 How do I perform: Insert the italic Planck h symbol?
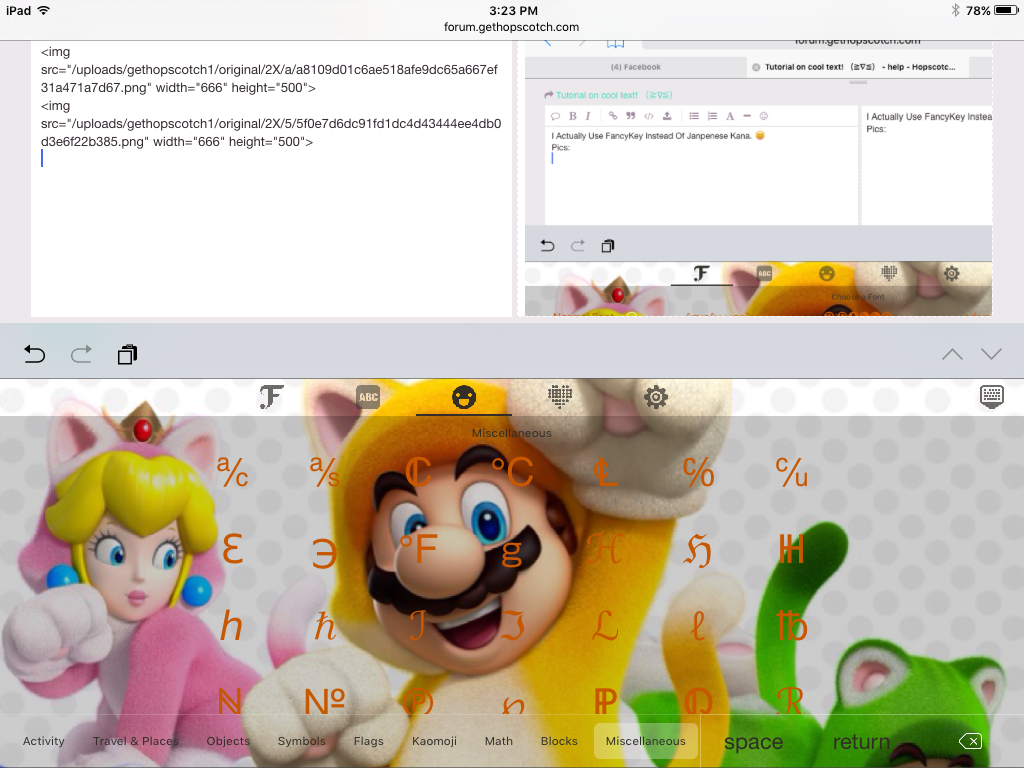[x=232, y=626]
